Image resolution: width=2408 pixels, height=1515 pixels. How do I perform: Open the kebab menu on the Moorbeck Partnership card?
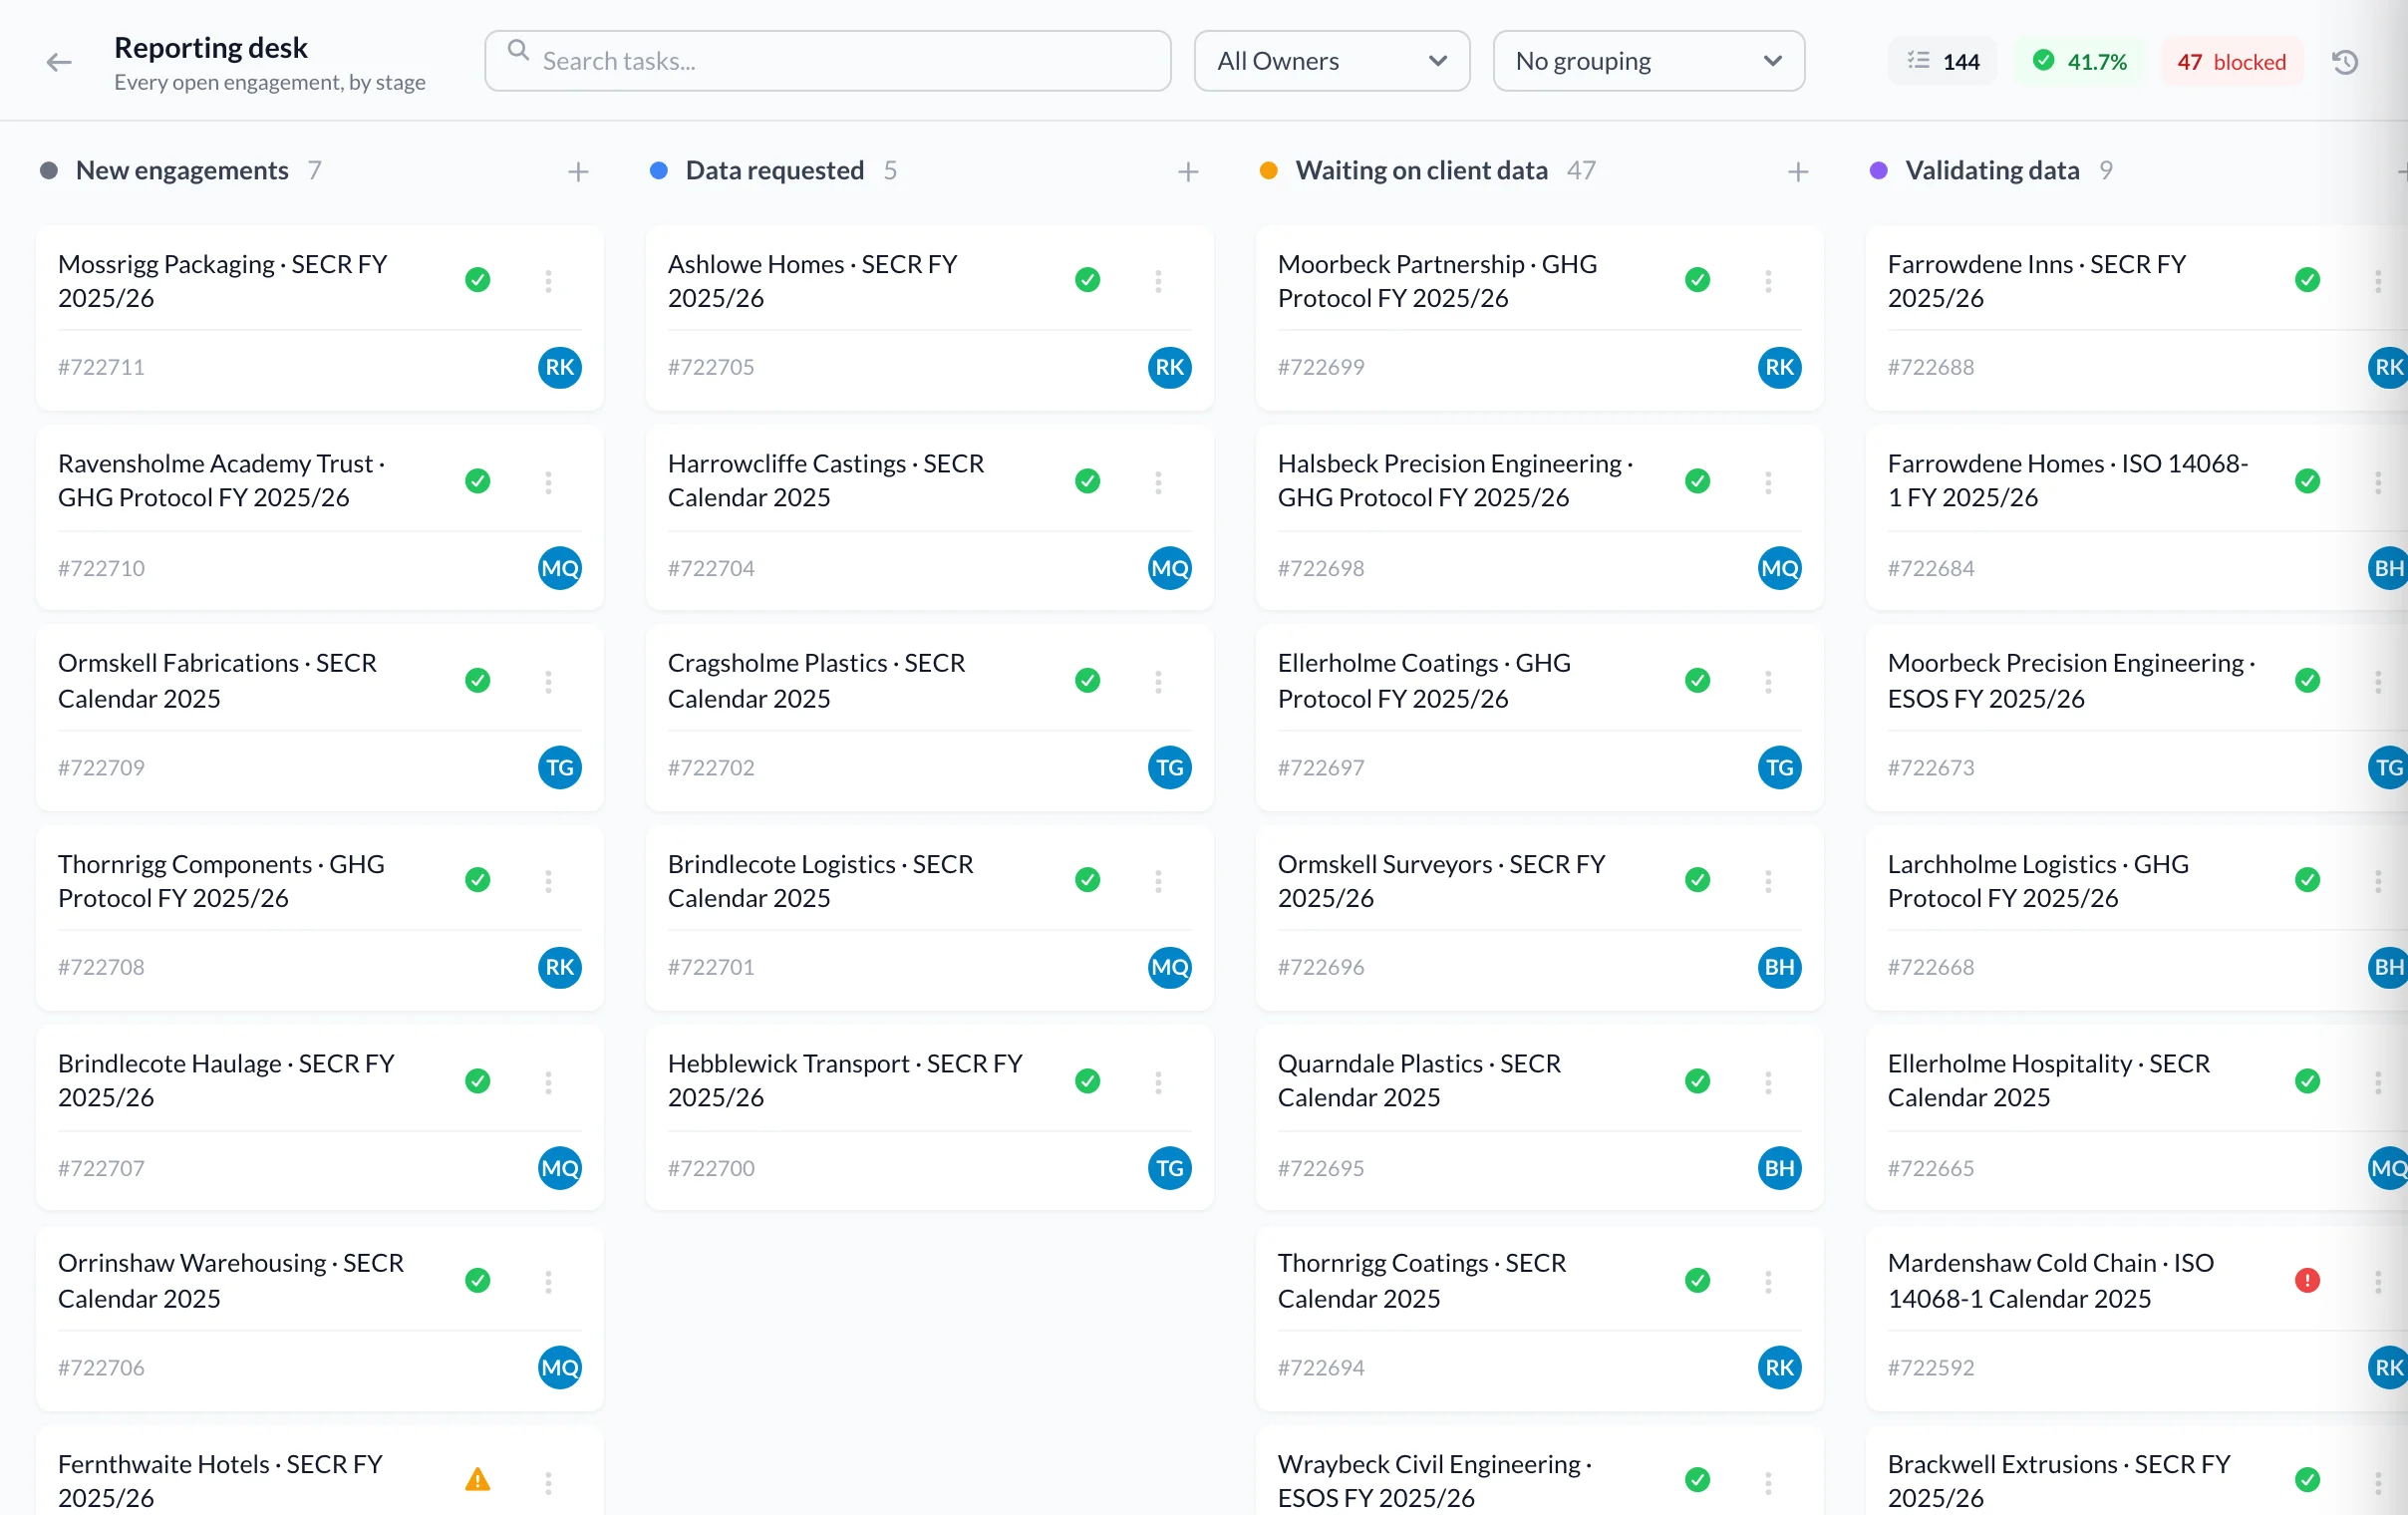point(1768,281)
